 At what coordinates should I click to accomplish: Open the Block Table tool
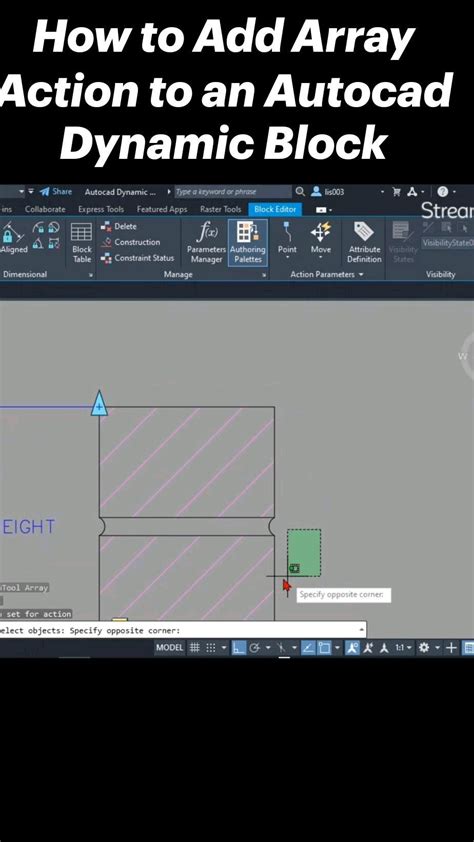[82, 243]
